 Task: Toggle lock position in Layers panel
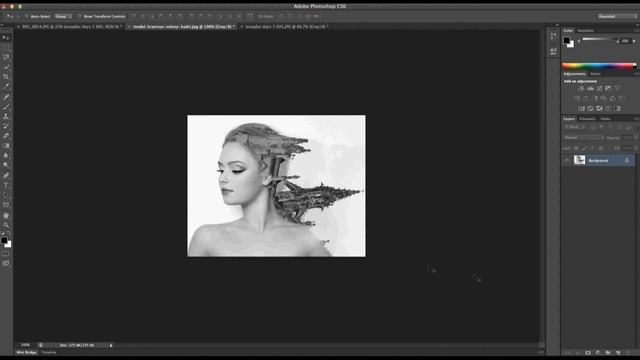[593, 148]
